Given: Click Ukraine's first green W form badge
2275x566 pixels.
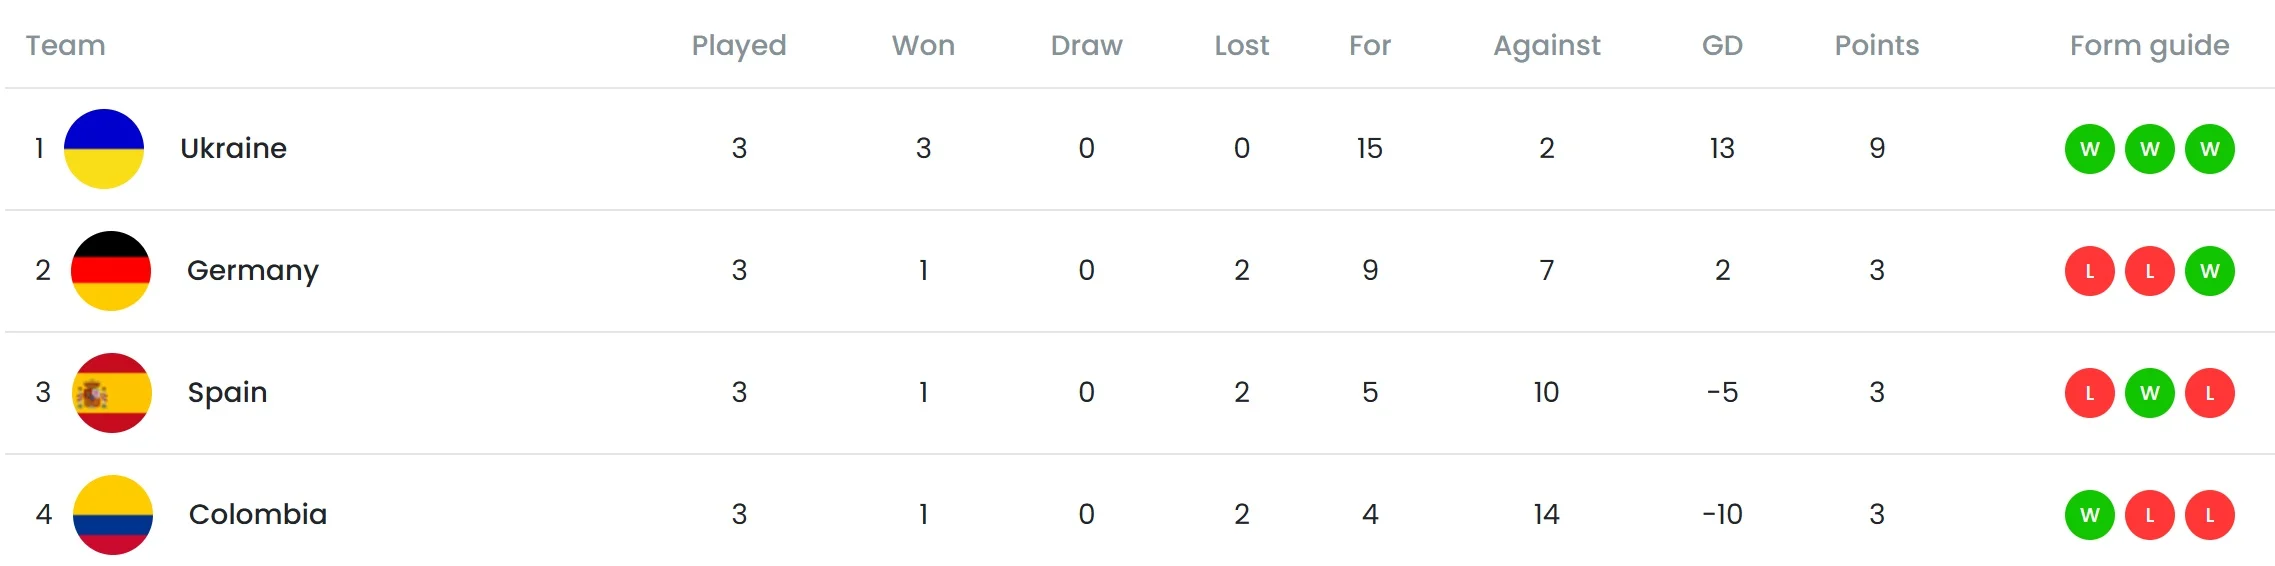Looking at the screenshot, I should [x=2089, y=149].
